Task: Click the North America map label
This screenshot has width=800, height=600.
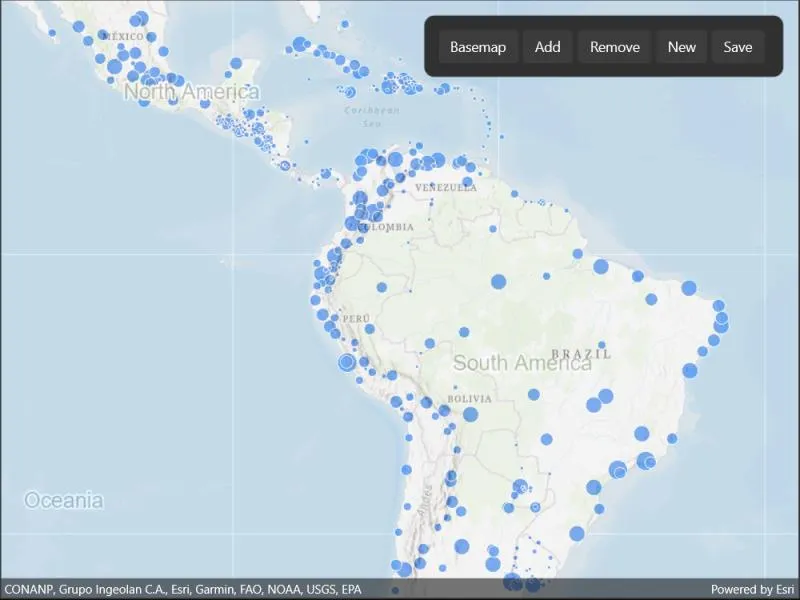Action: (192, 92)
